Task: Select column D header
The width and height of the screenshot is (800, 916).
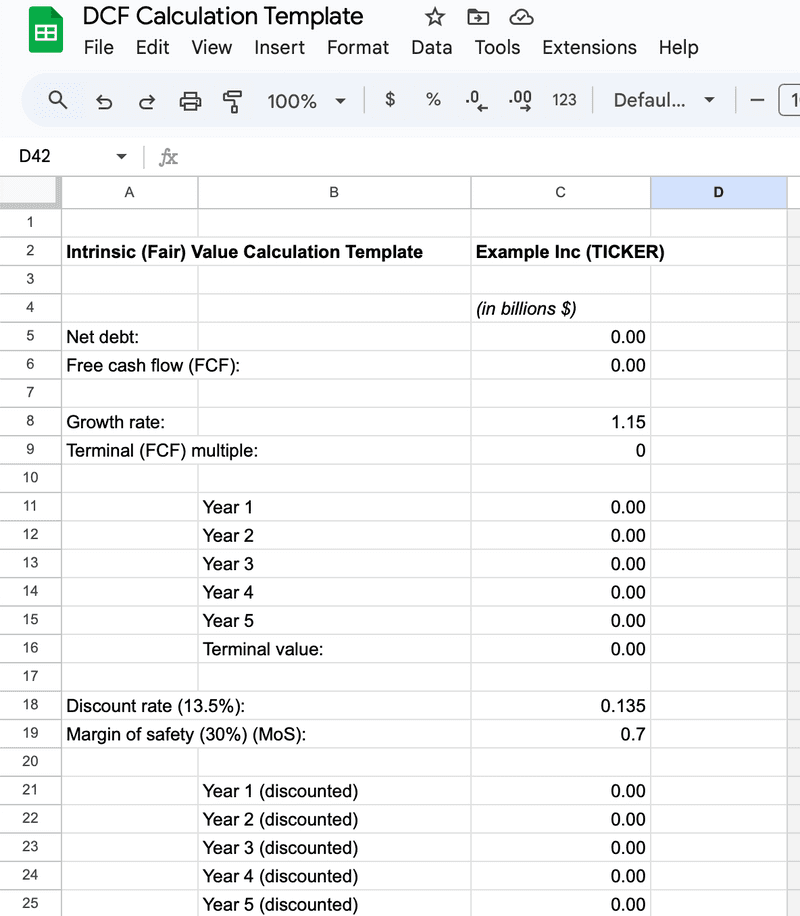Action: pos(718,193)
